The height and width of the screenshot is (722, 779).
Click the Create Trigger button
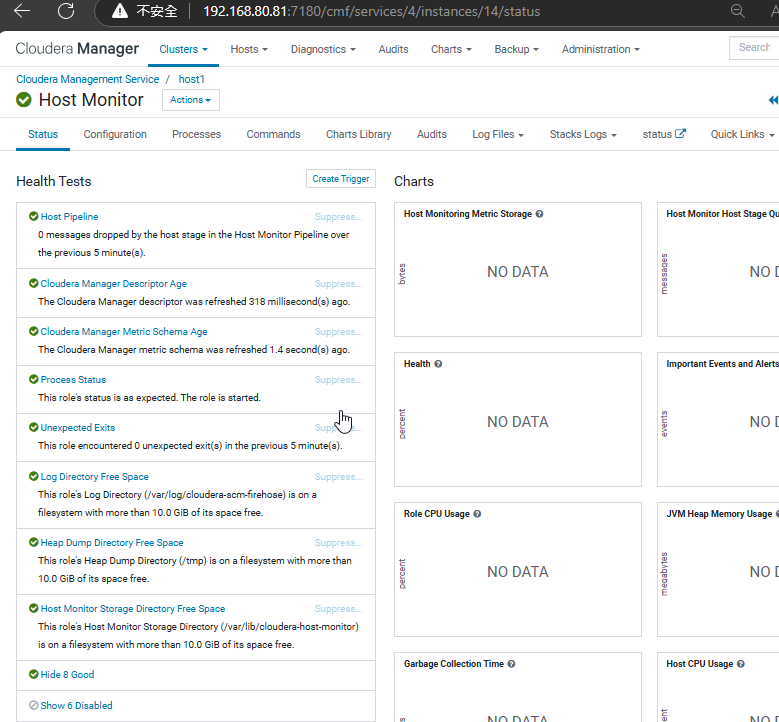341,179
